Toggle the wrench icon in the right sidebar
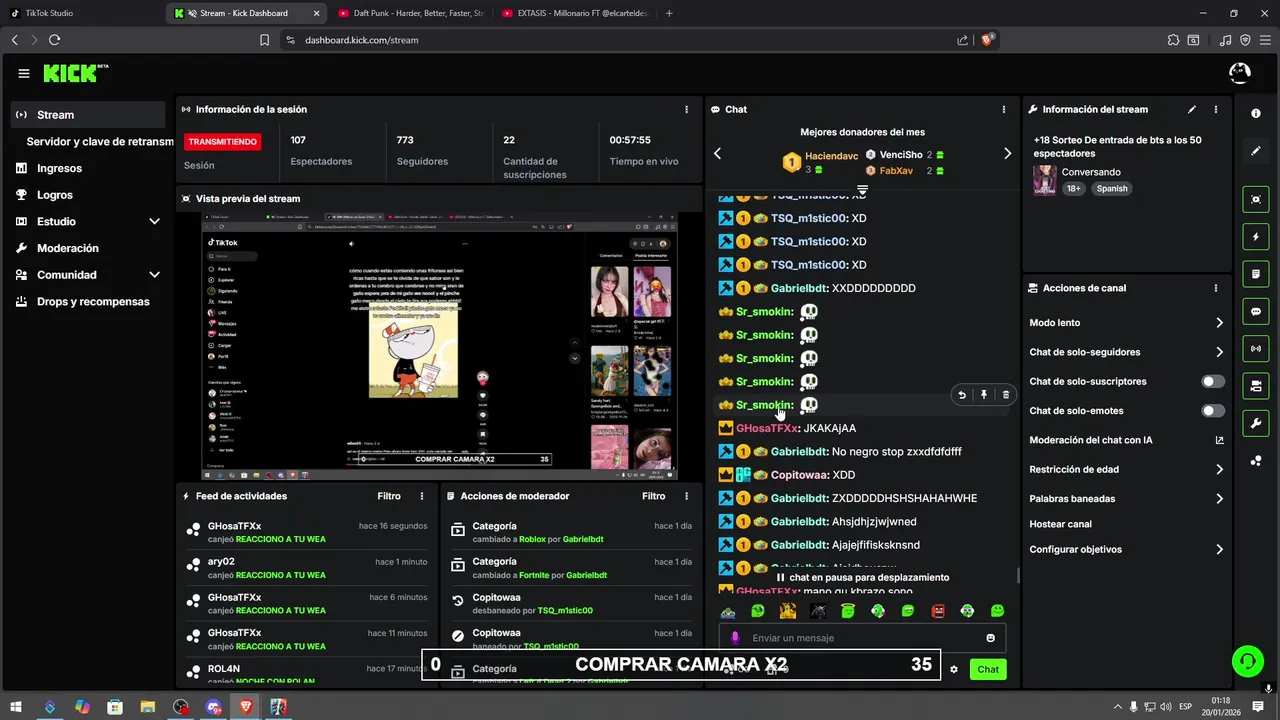The width and height of the screenshot is (1280, 720). click(1256, 423)
